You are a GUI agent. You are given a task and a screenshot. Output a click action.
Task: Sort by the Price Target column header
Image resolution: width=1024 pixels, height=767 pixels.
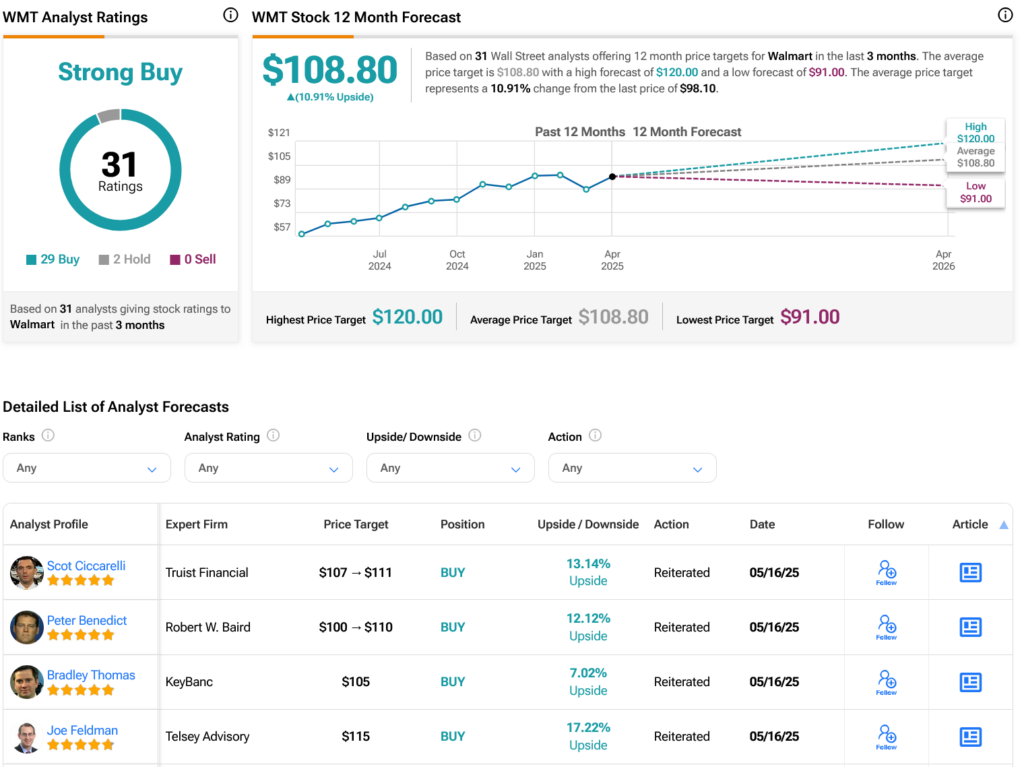[356, 524]
